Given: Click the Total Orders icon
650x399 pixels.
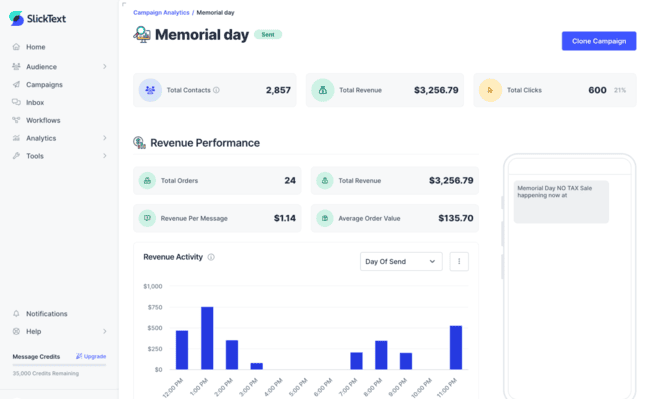Looking at the screenshot, I should pos(147,180).
